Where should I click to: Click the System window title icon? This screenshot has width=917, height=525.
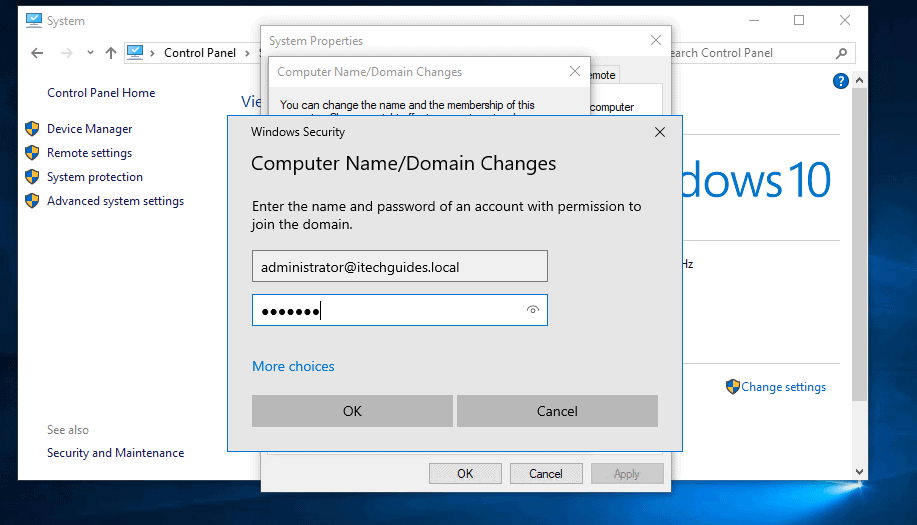click(x=34, y=20)
